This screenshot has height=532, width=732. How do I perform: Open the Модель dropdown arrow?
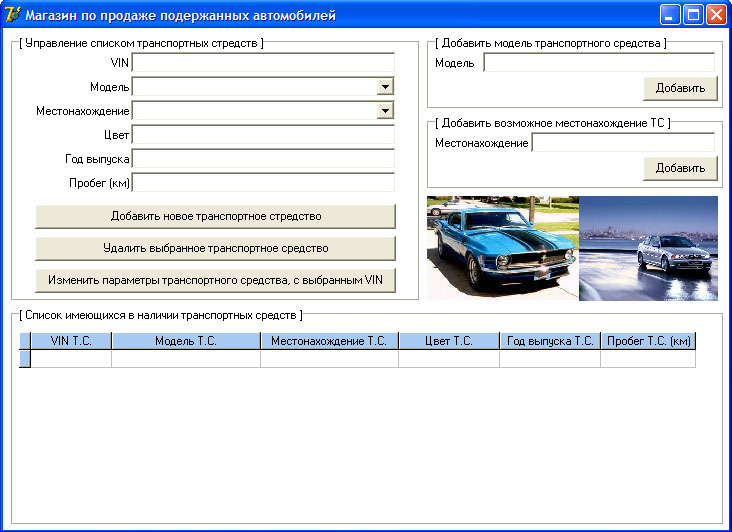pyautogui.click(x=385, y=86)
